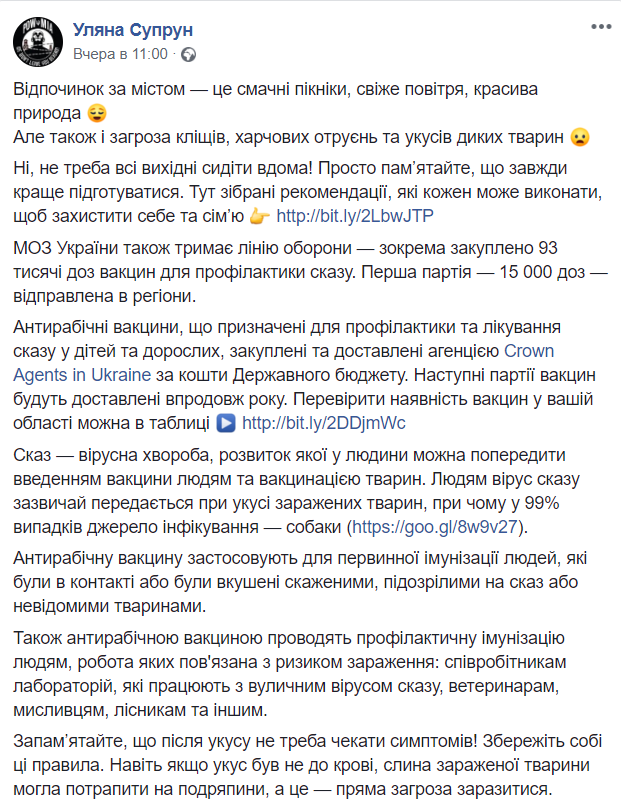
Task: Open Уляна Супрун profile picture
Action: pyautogui.click(x=37, y=41)
